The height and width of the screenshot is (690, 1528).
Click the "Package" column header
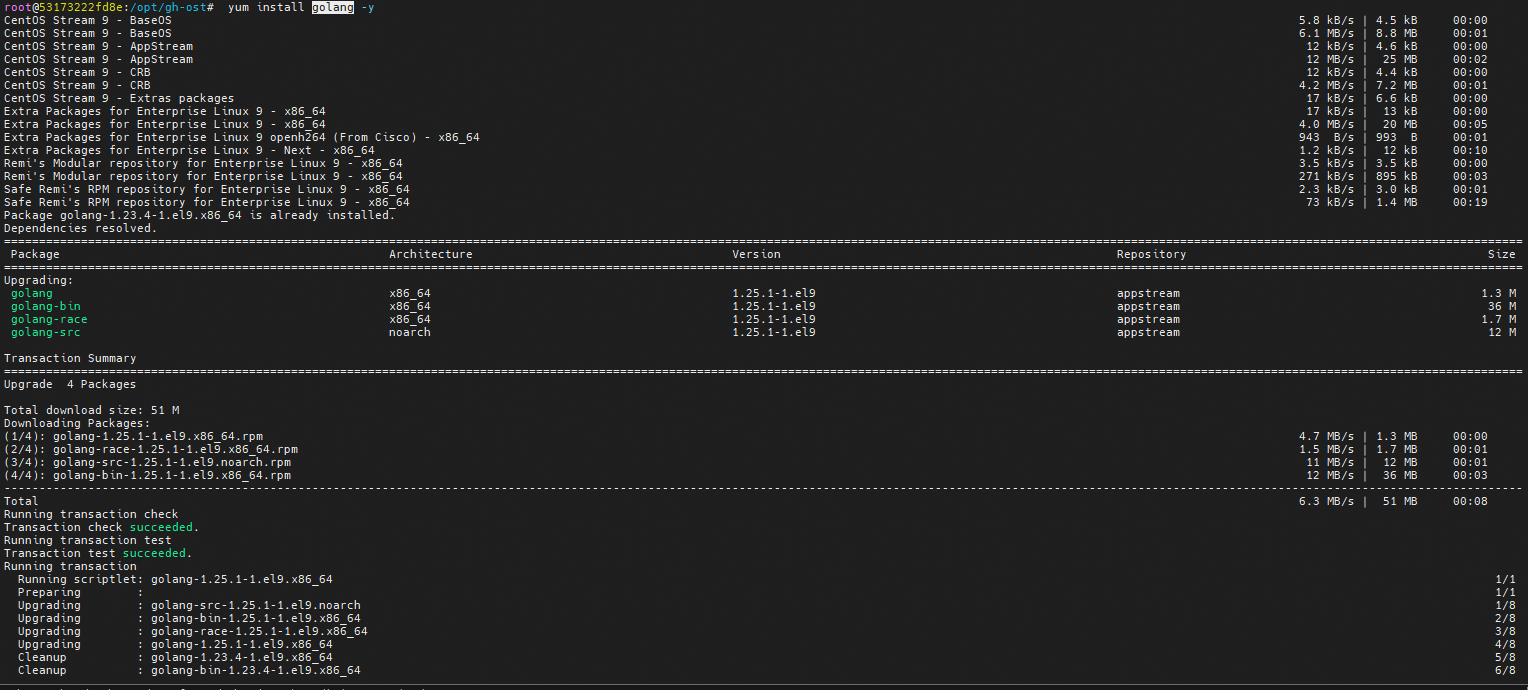click(x=35, y=254)
